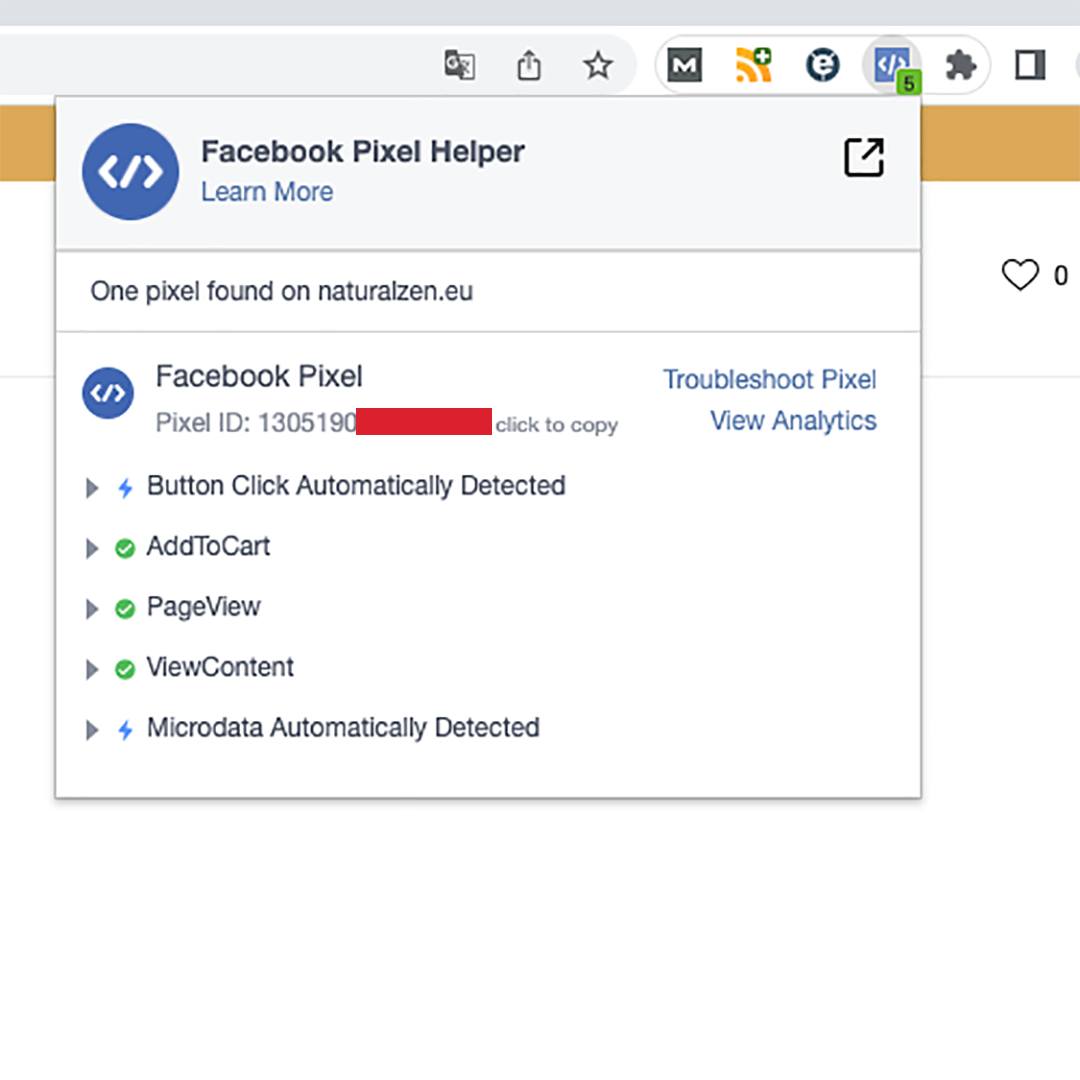This screenshot has width=1080, height=1080.
Task: Select the Microdata Automatically Detected label
Action: [343, 727]
